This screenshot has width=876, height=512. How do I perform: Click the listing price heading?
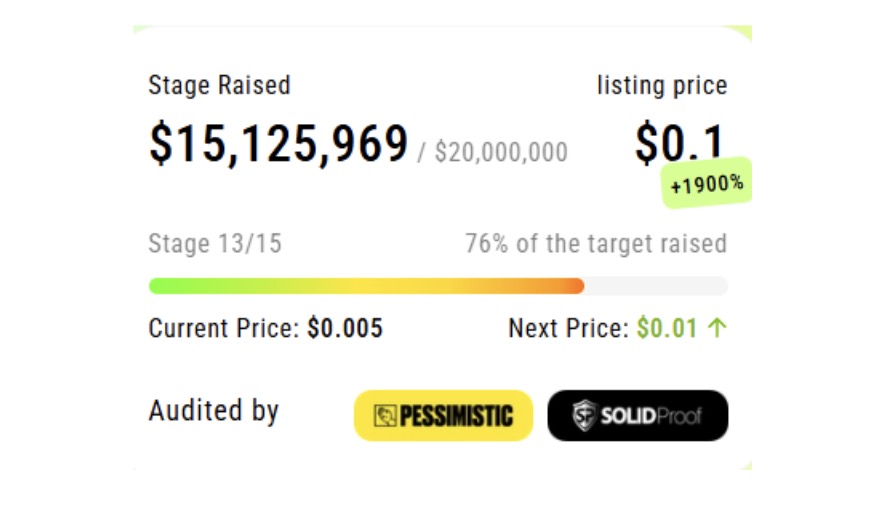pyautogui.click(x=662, y=86)
